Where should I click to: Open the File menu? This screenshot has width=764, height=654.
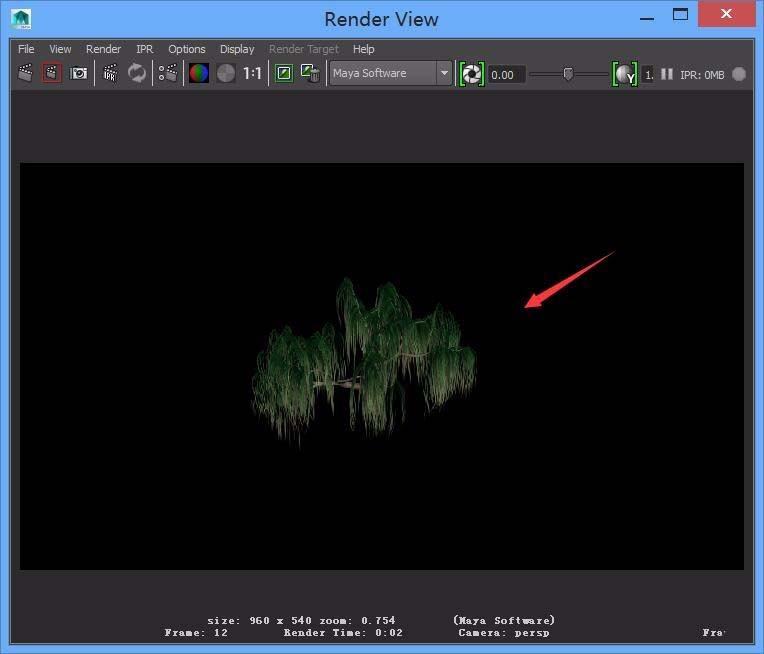point(26,49)
